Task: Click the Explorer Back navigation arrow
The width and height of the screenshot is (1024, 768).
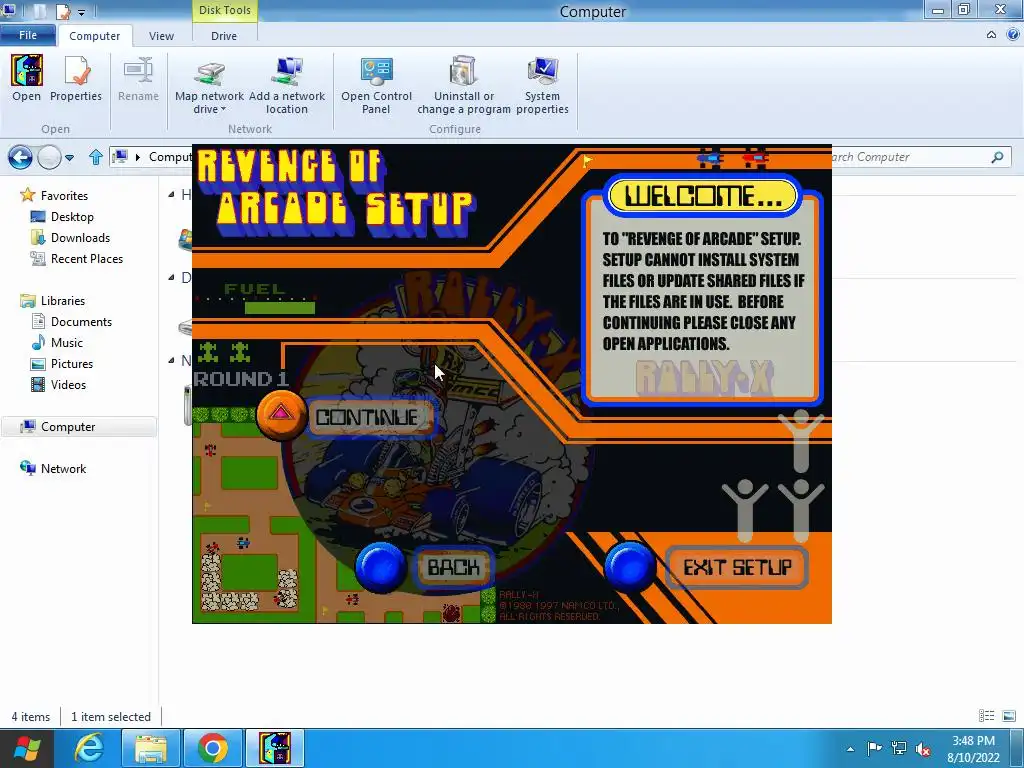Action: coord(20,157)
